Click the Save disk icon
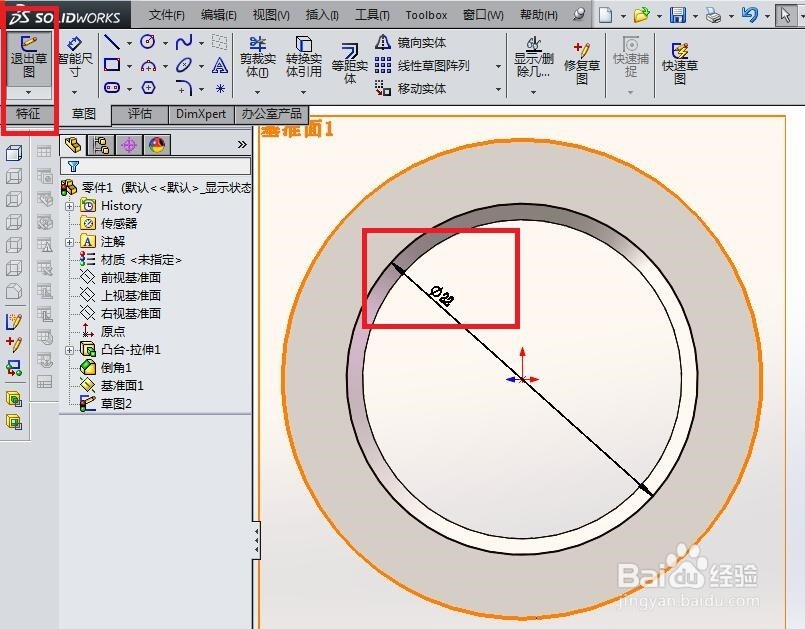 tap(678, 15)
